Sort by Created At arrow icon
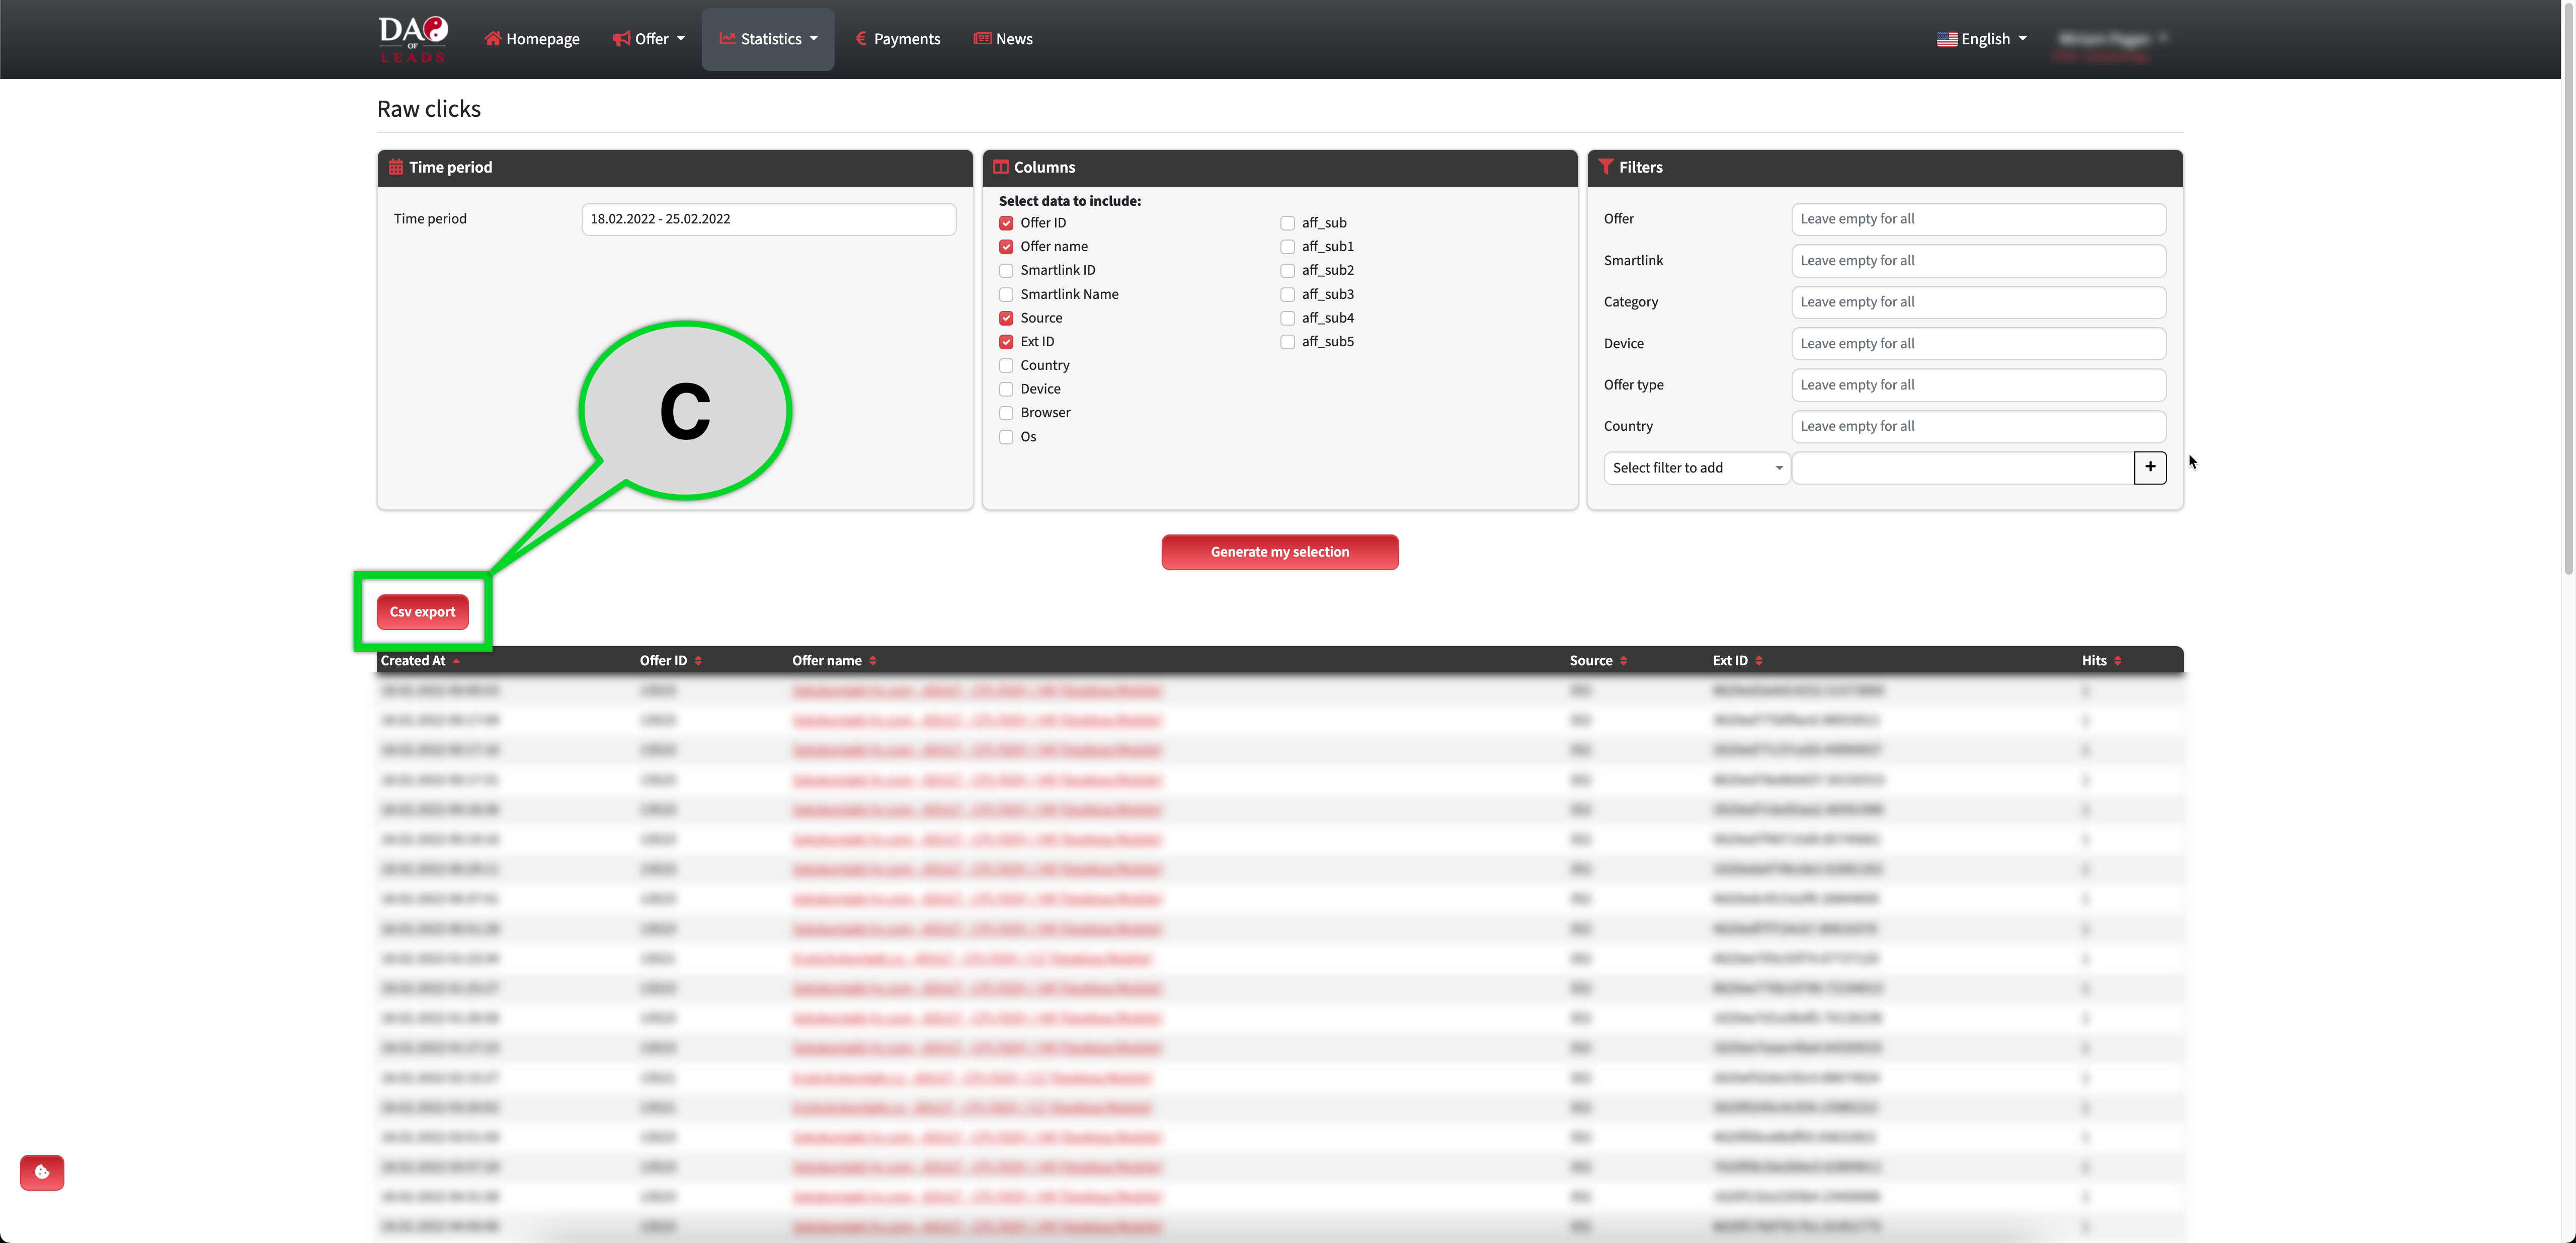 point(457,661)
